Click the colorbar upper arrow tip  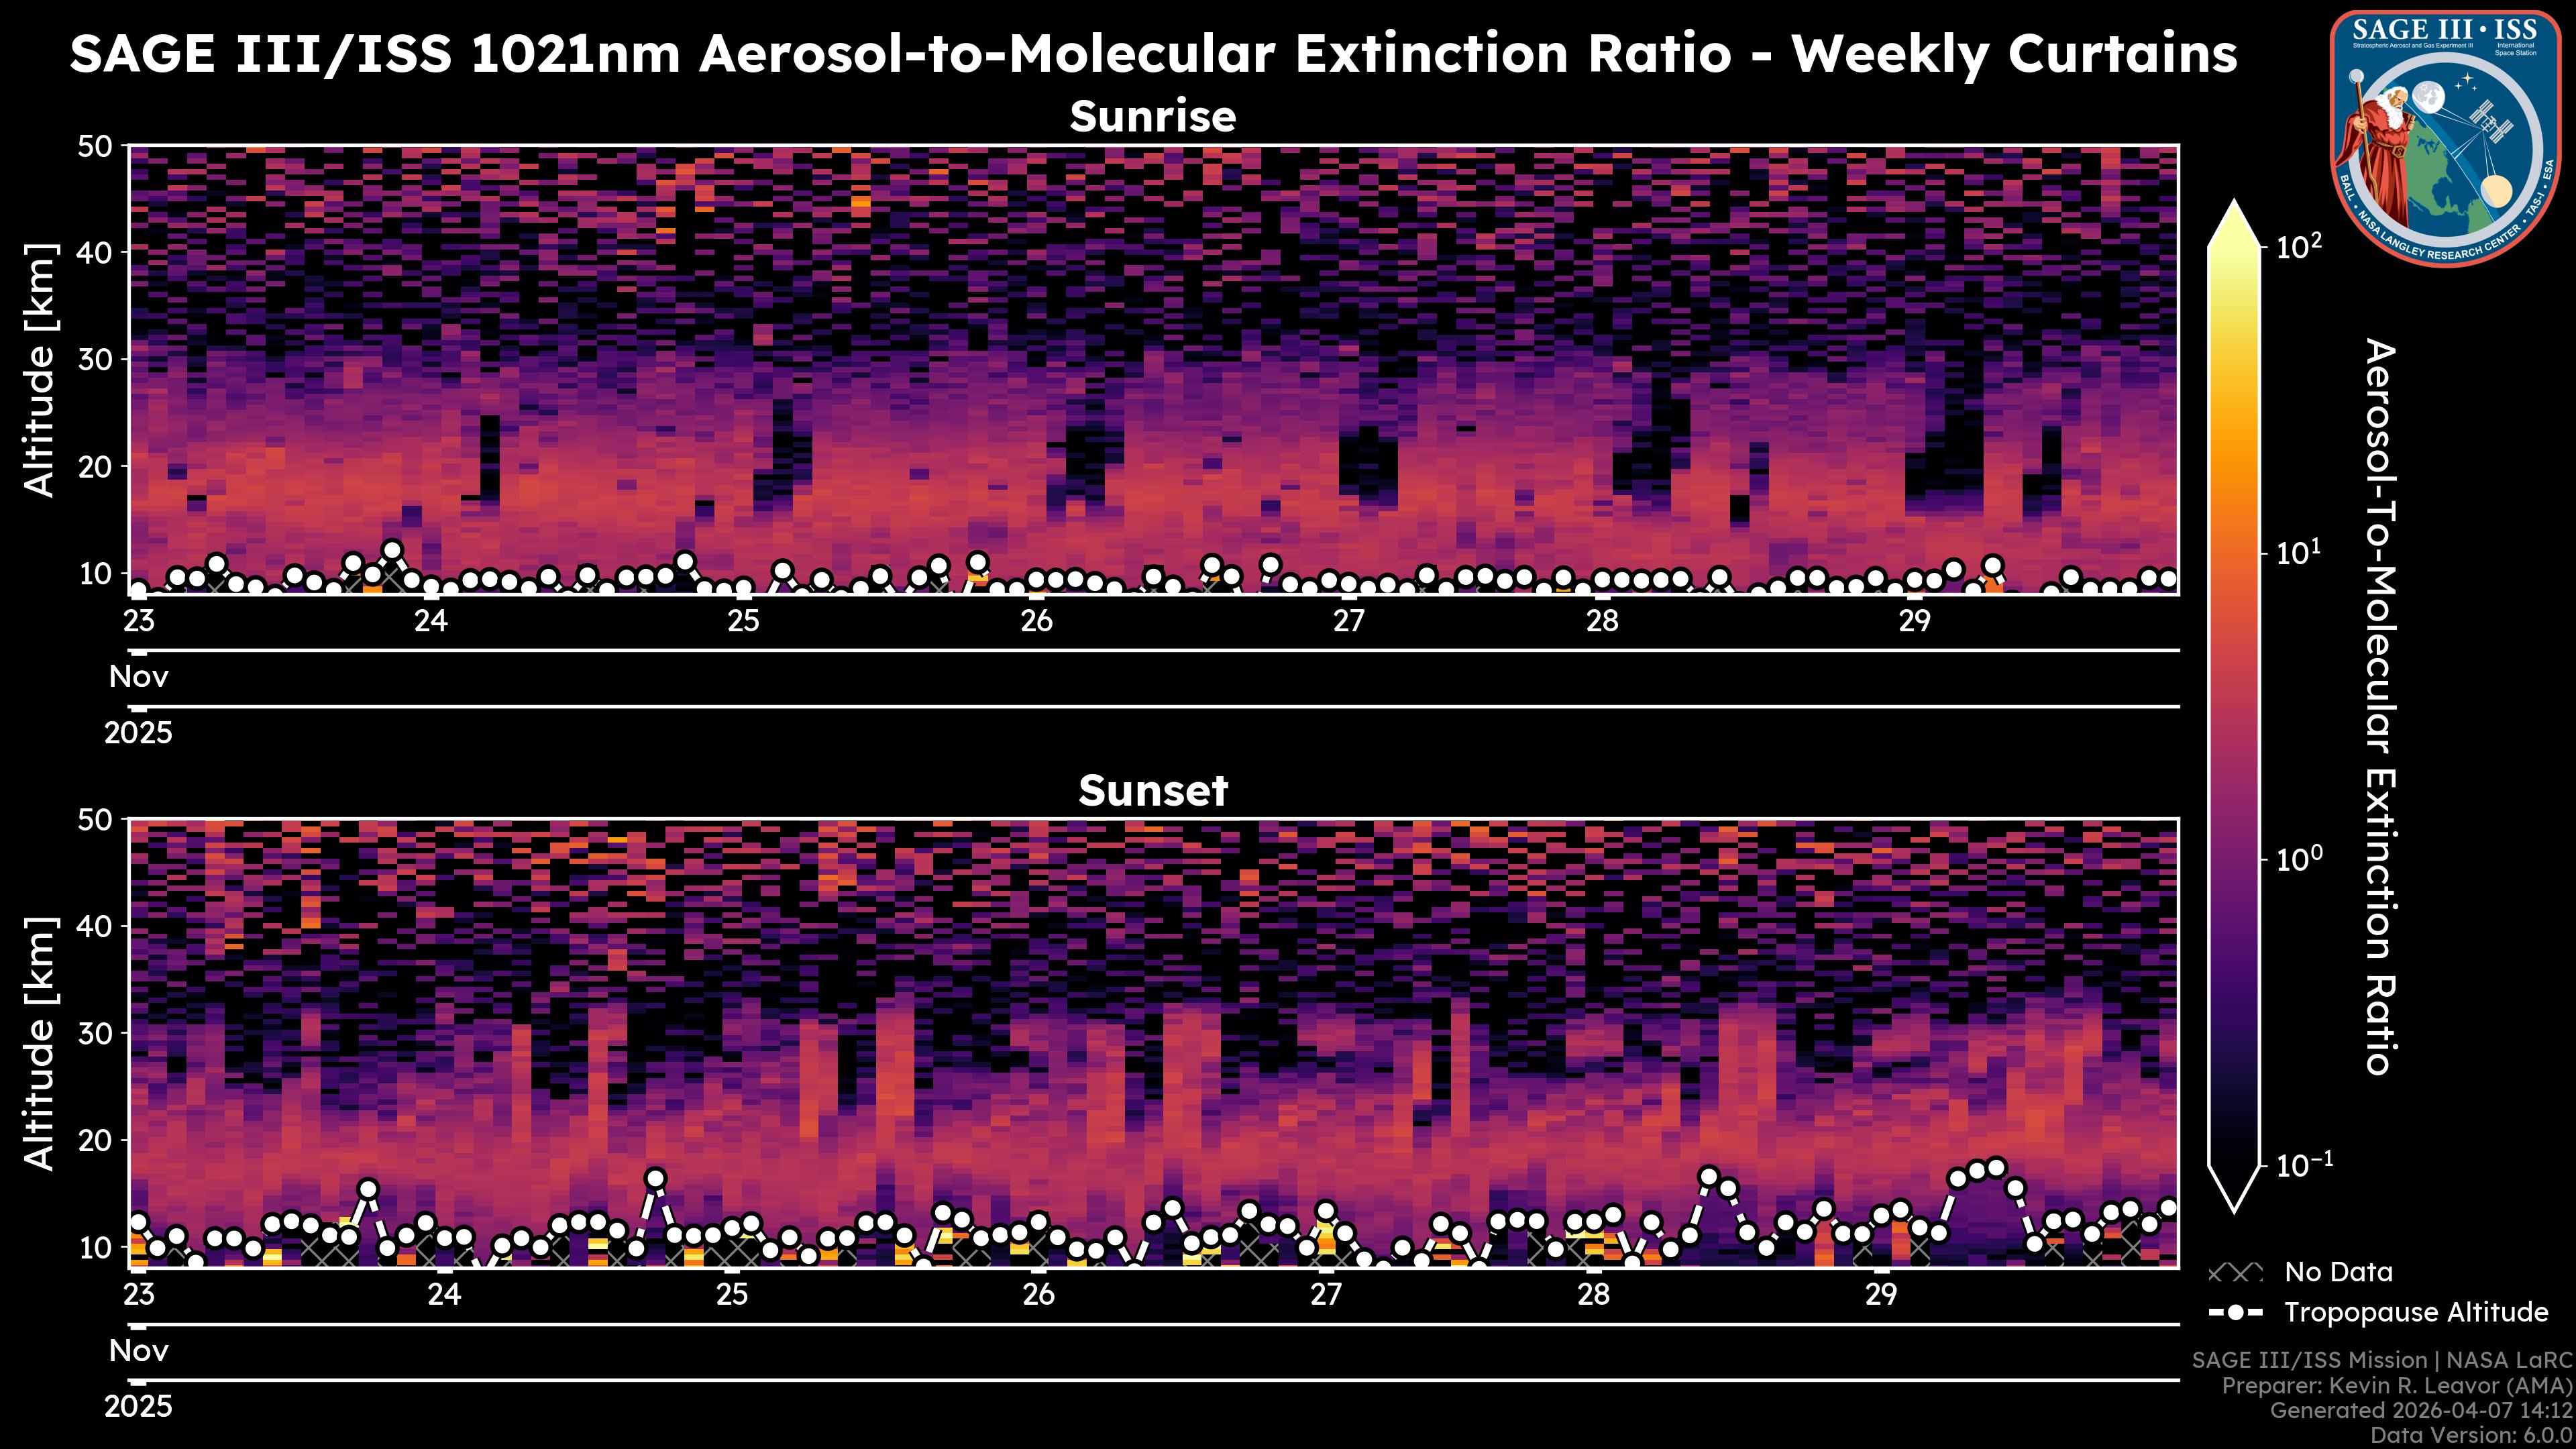(x=2234, y=208)
